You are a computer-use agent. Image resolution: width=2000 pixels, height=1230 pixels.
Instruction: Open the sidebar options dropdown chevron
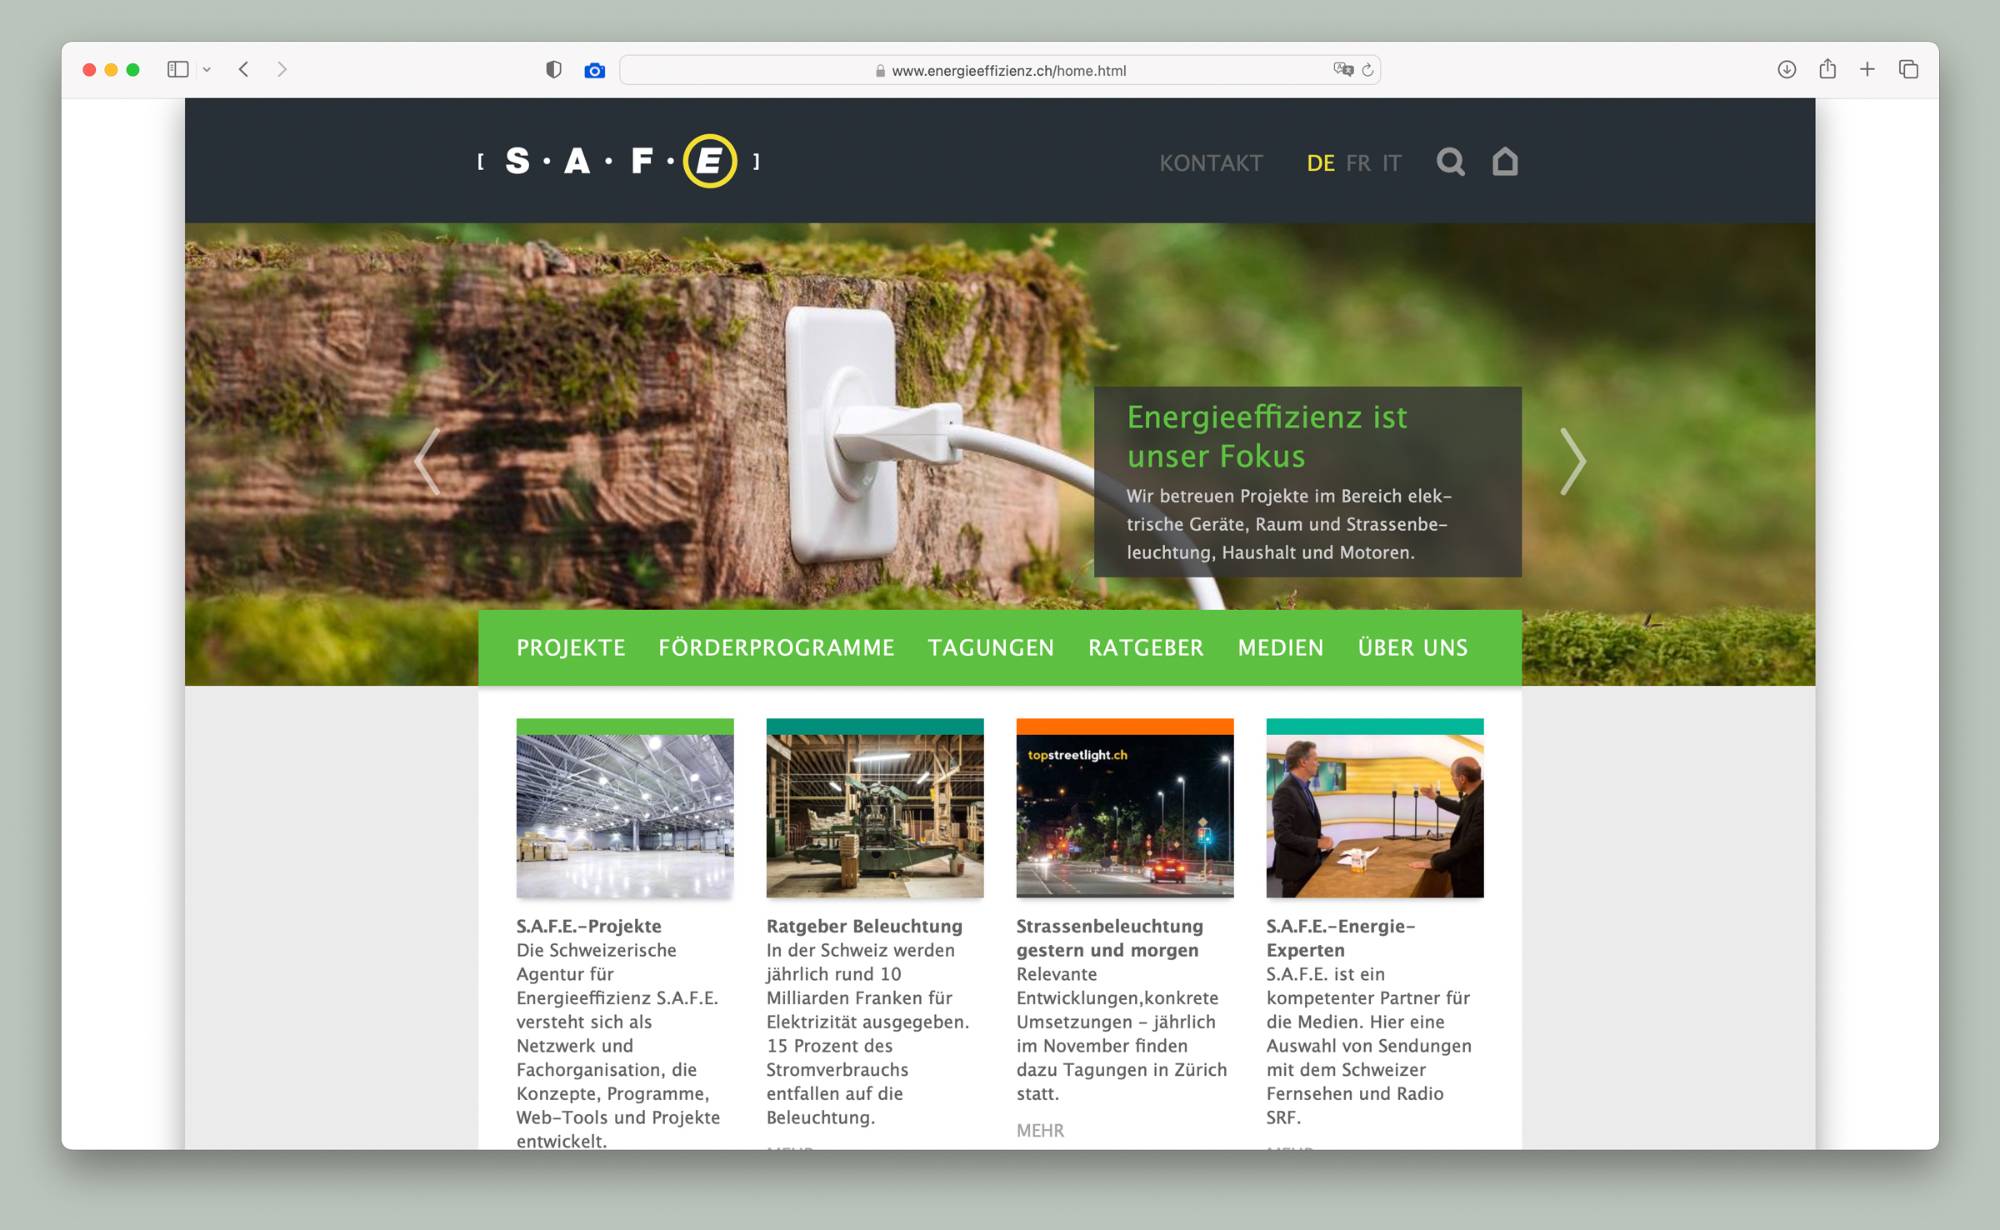[207, 70]
